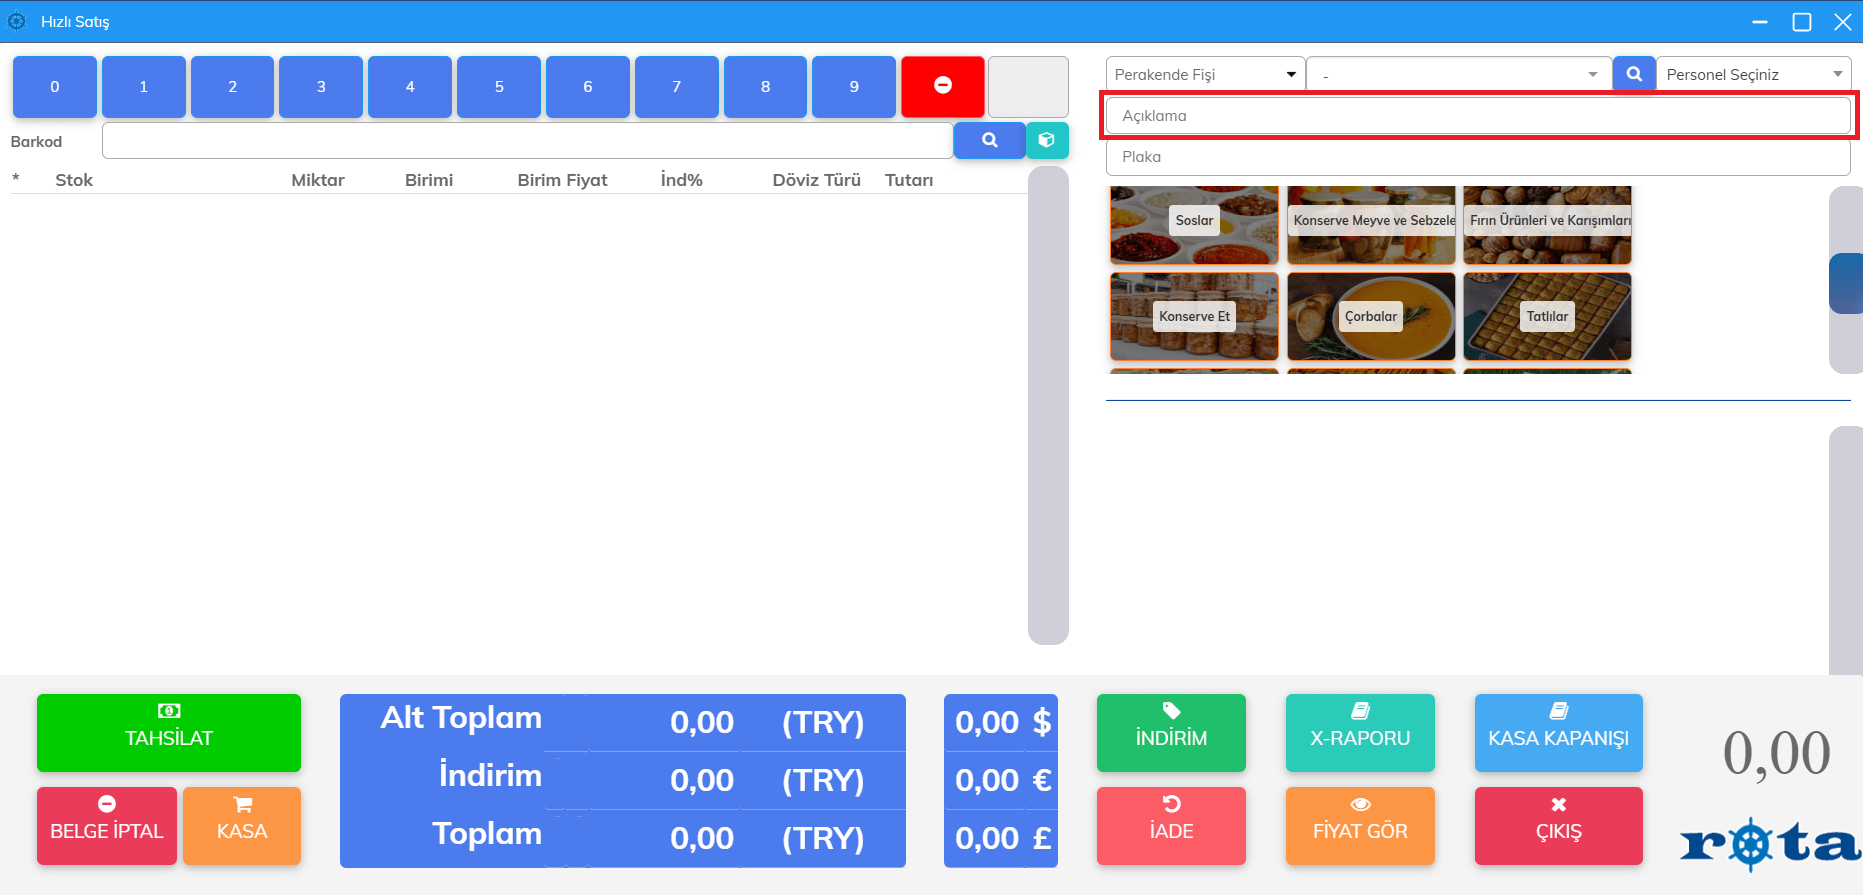Open the Personel Seçiniz dropdown
Image resolution: width=1863 pixels, height=895 pixels.
click(x=1753, y=75)
